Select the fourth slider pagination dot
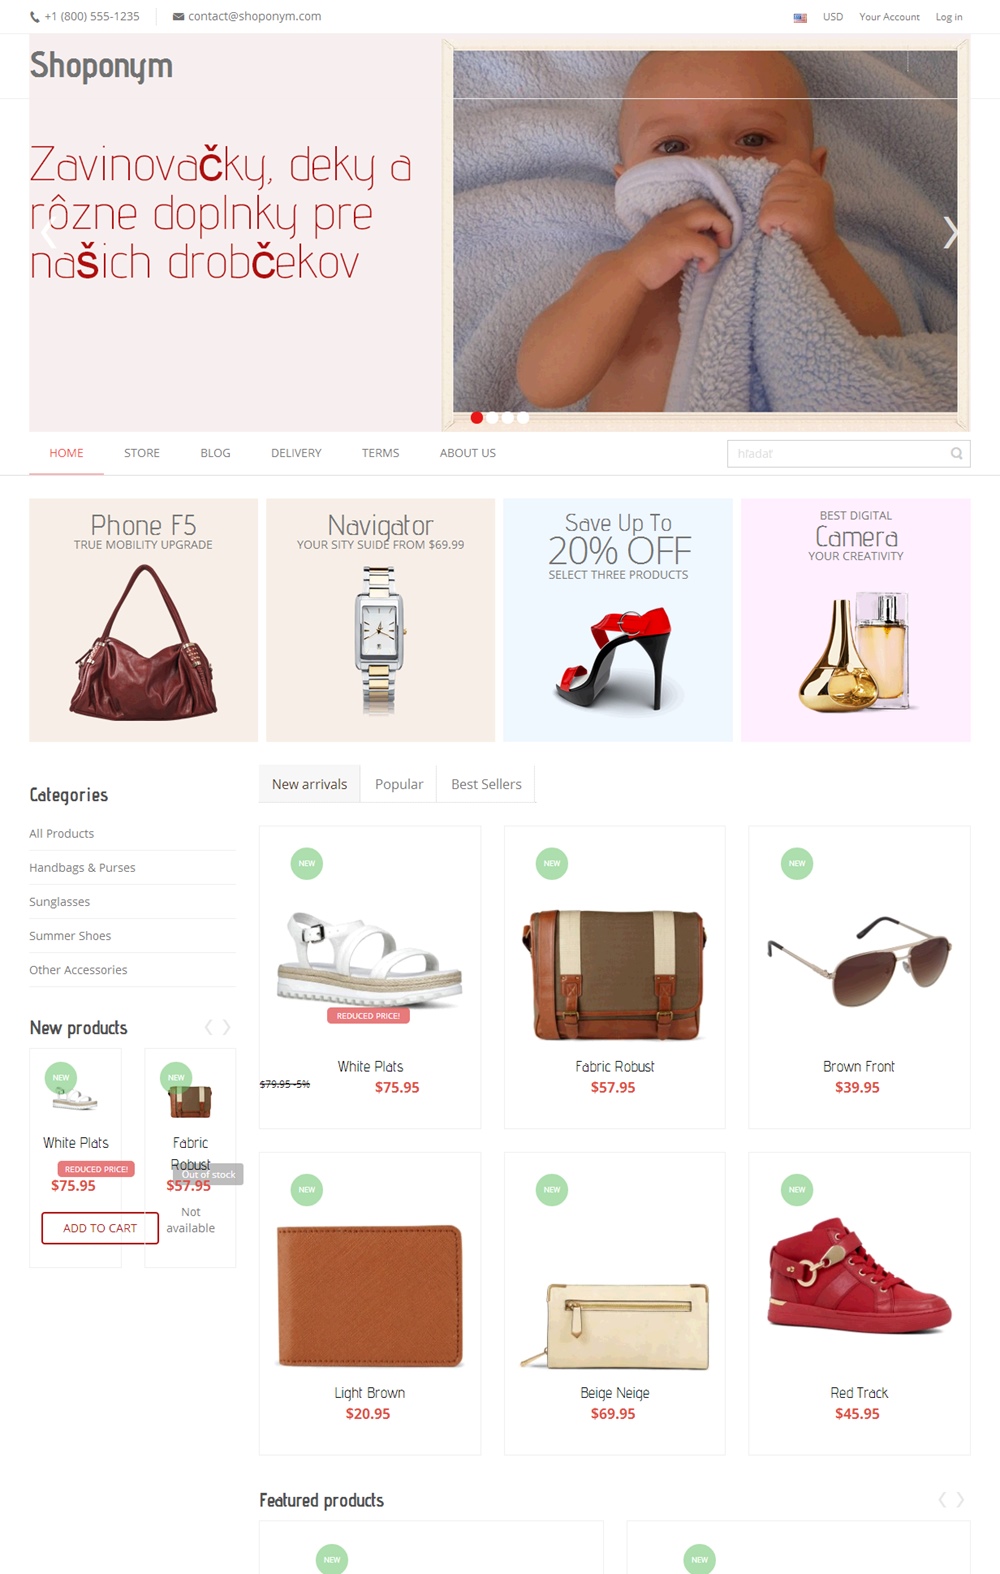Viewport: 1000px width, 1574px height. (523, 417)
